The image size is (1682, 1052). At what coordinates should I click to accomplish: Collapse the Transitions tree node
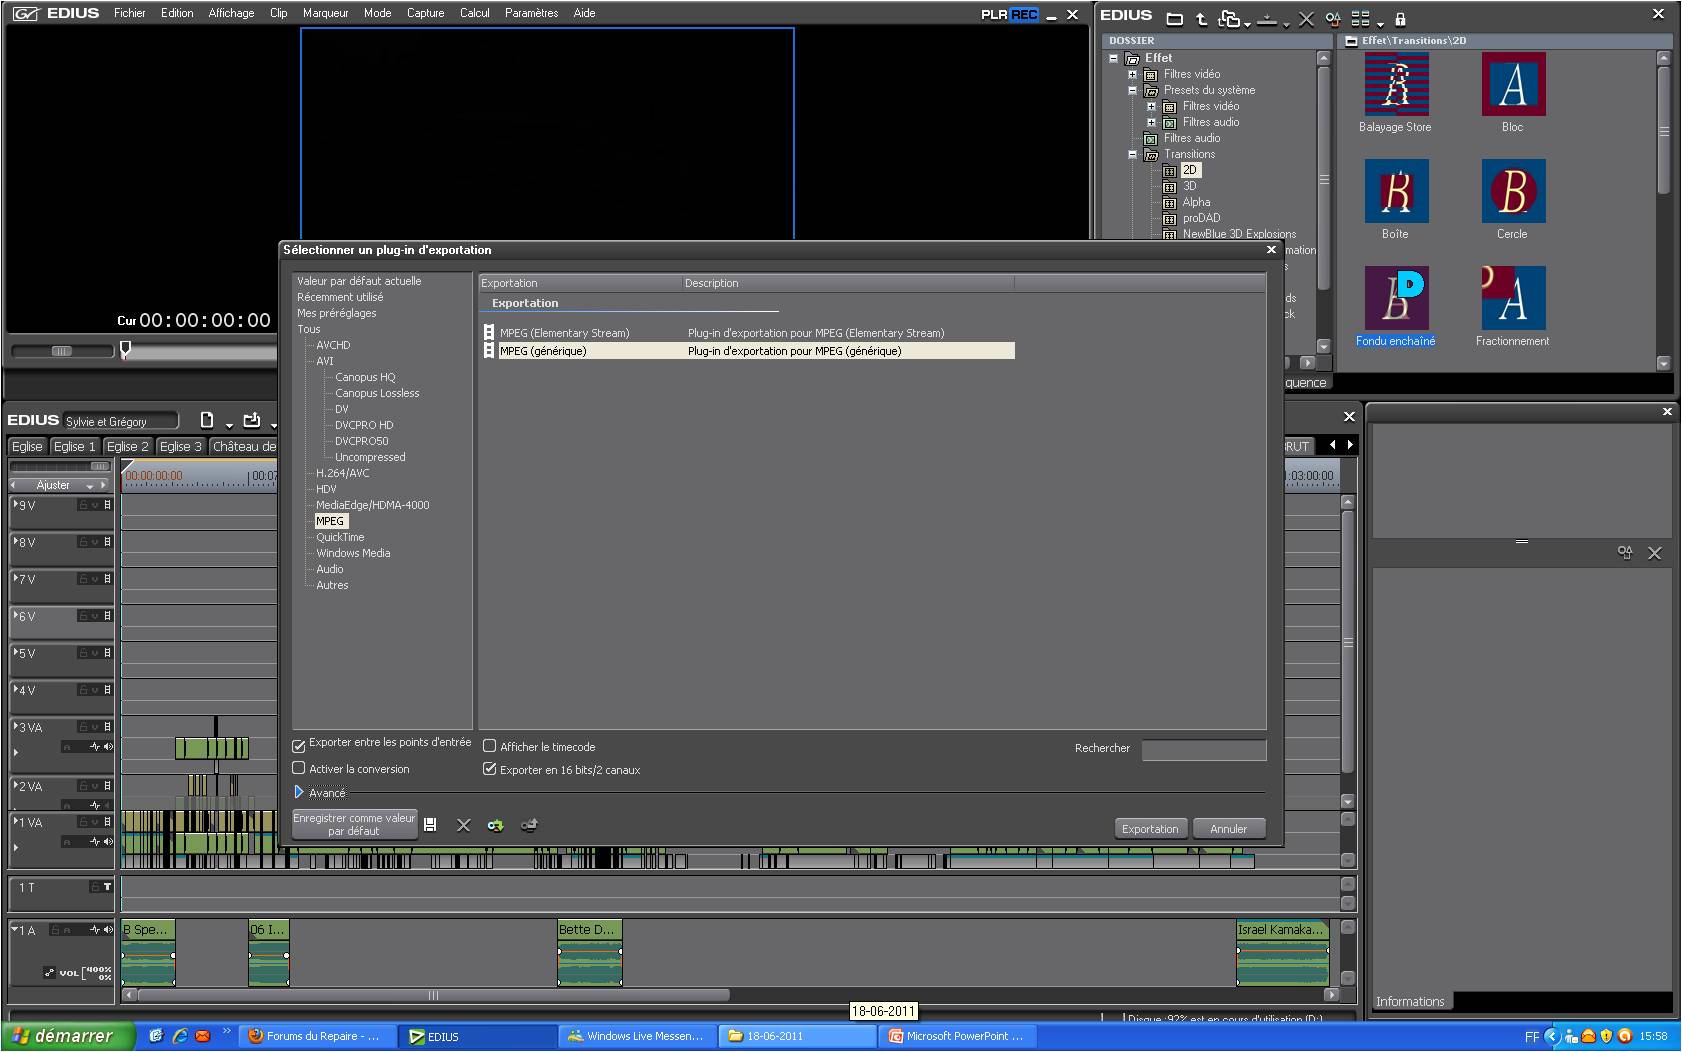[x=1132, y=155]
